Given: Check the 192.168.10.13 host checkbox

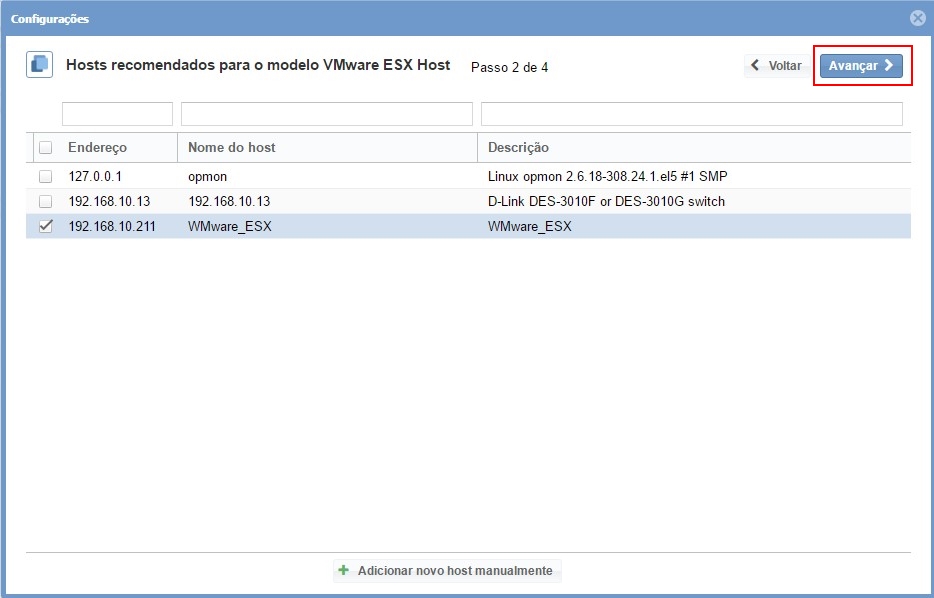Looking at the screenshot, I should [45, 201].
